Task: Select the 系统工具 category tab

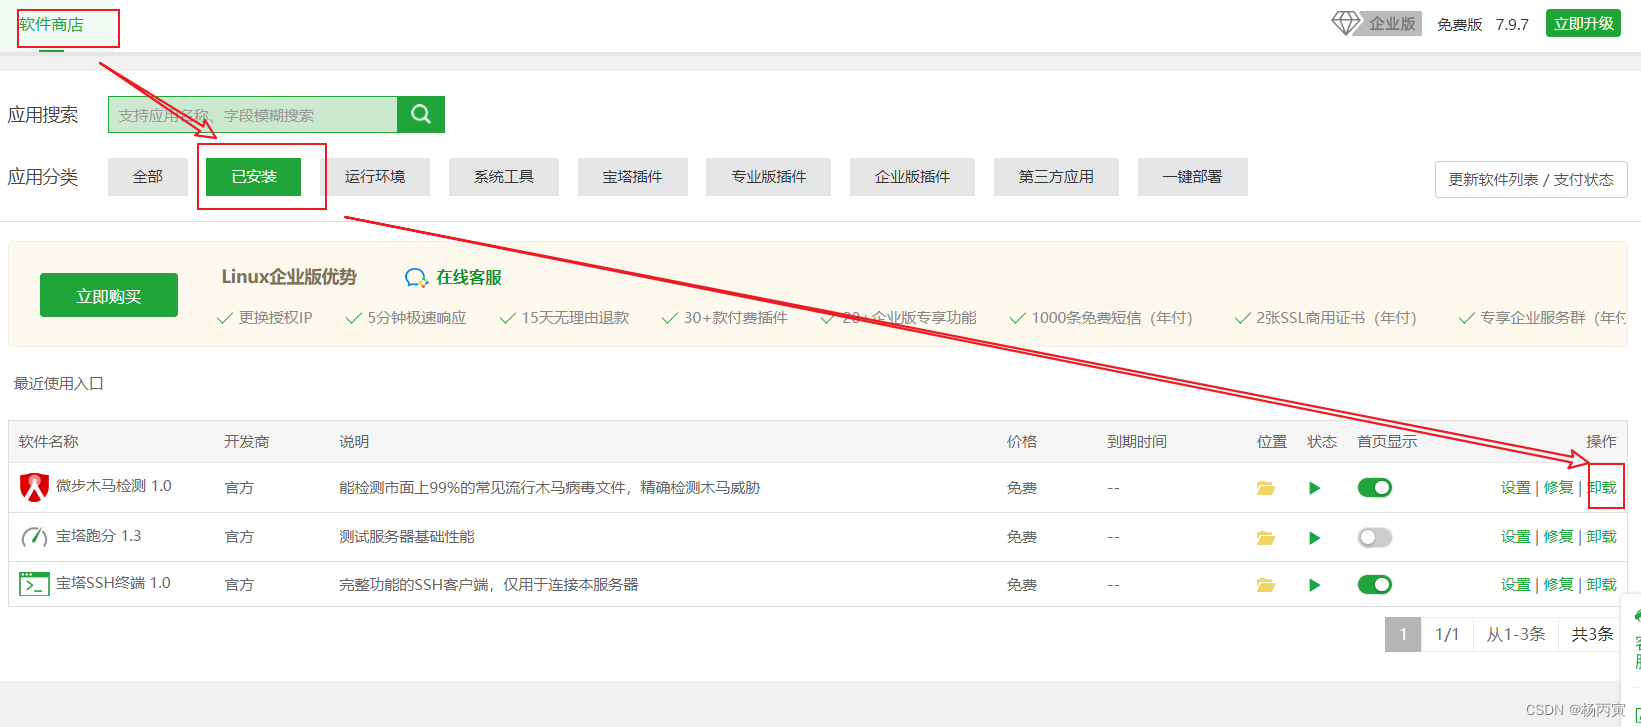Action: (x=504, y=177)
